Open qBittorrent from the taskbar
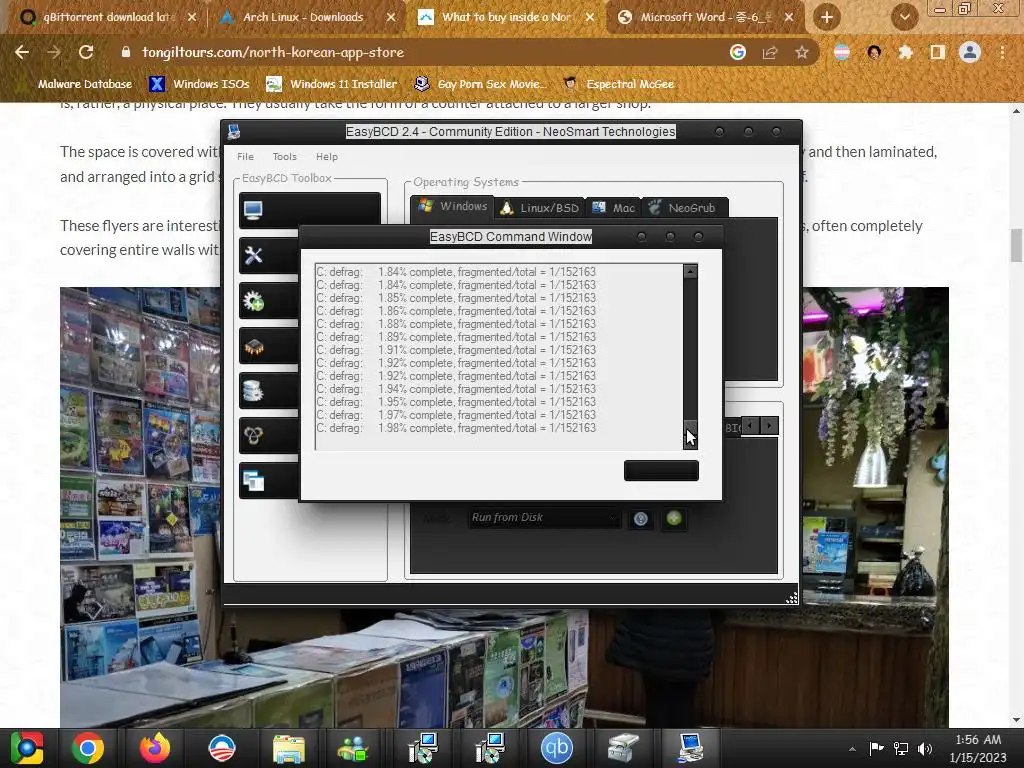The image size is (1024, 768). pyautogui.click(x=556, y=748)
